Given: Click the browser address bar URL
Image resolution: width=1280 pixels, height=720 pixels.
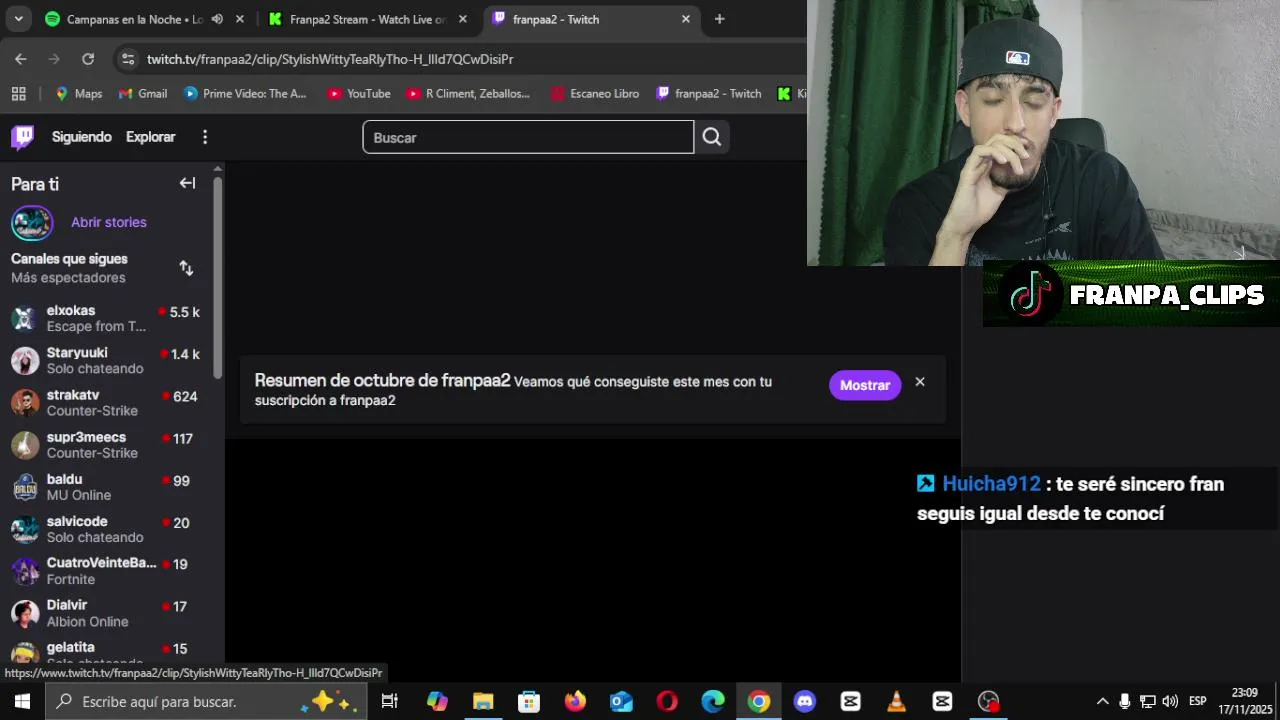Looking at the screenshot, I should click(330, 59).
